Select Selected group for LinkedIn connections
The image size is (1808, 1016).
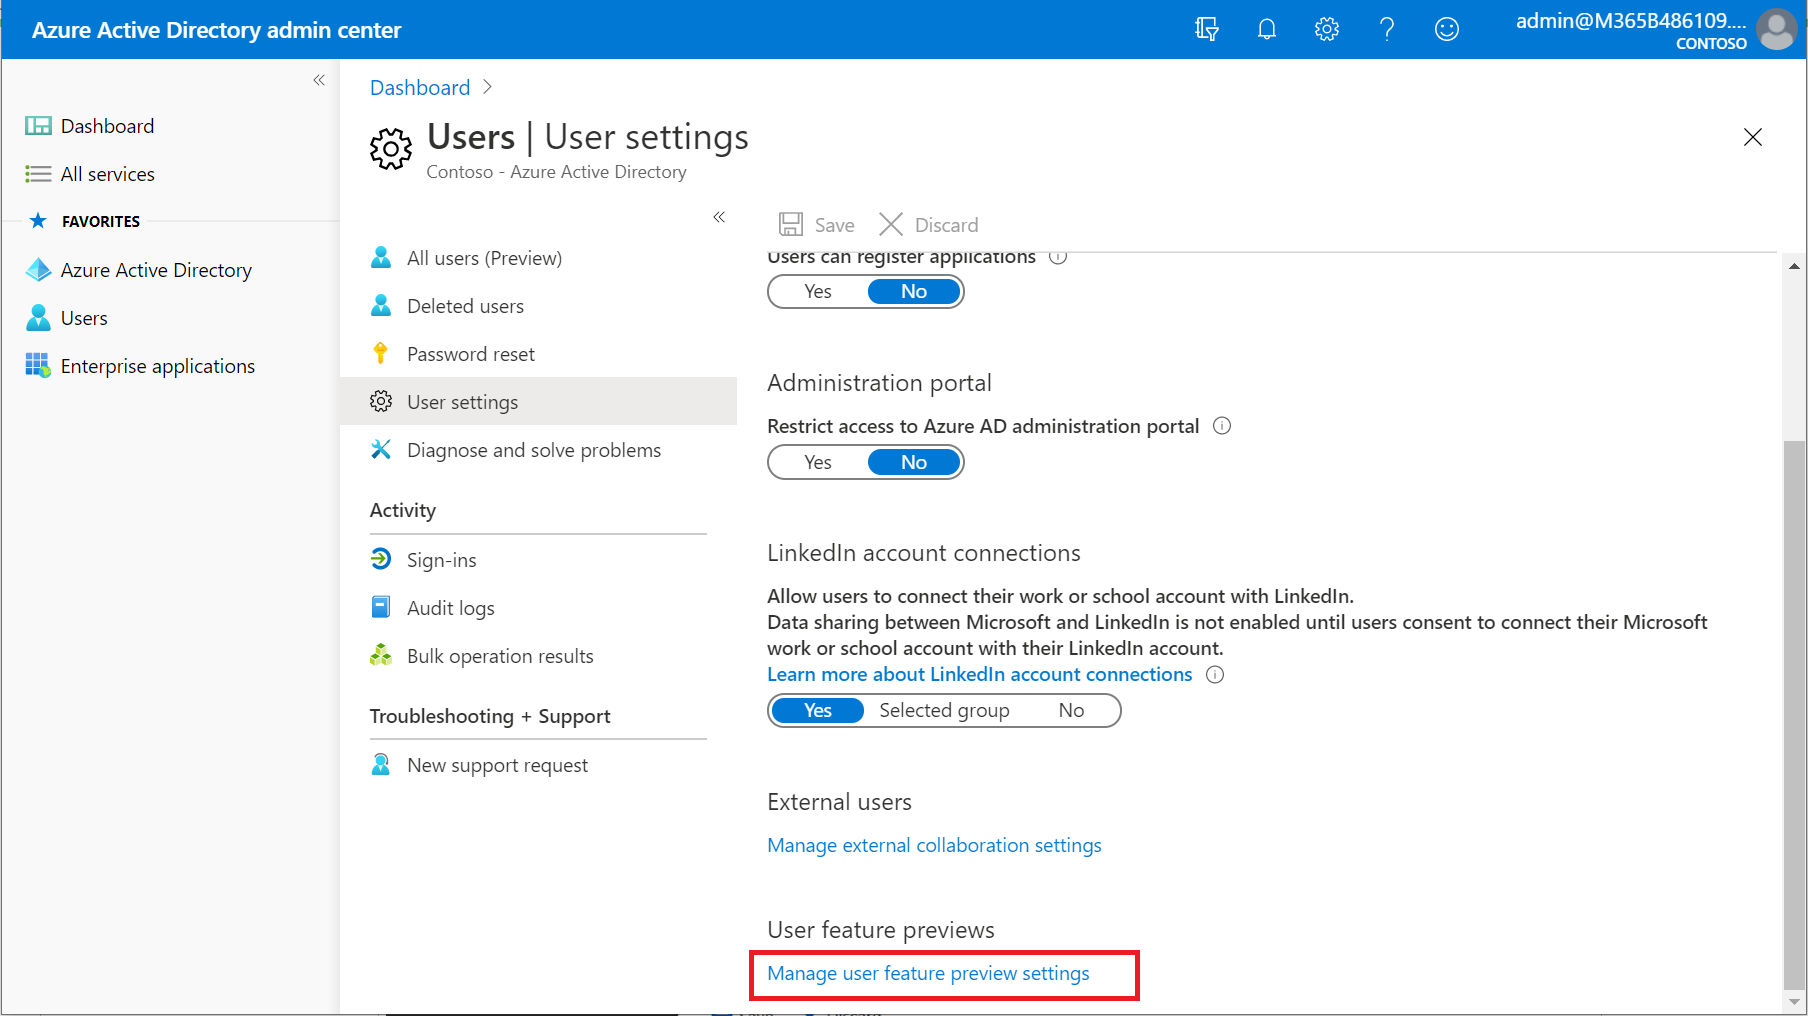(x=944, y=710)
